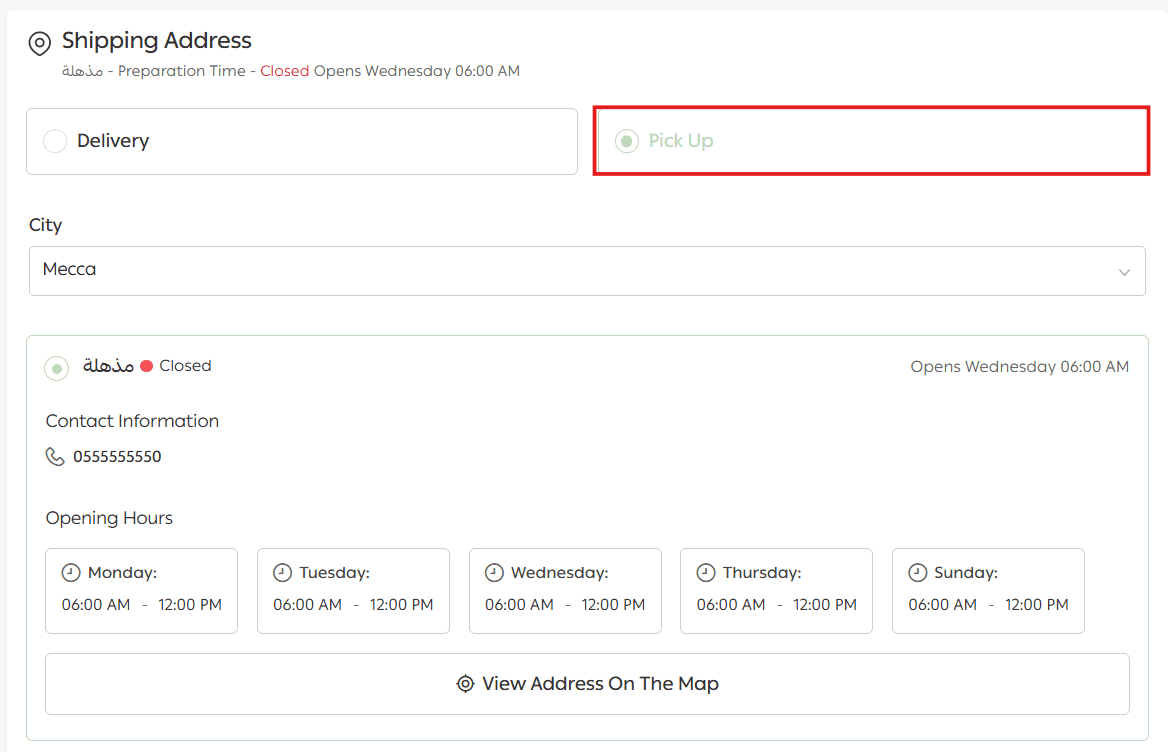Click the red Closed status dot

coord(146,366)
